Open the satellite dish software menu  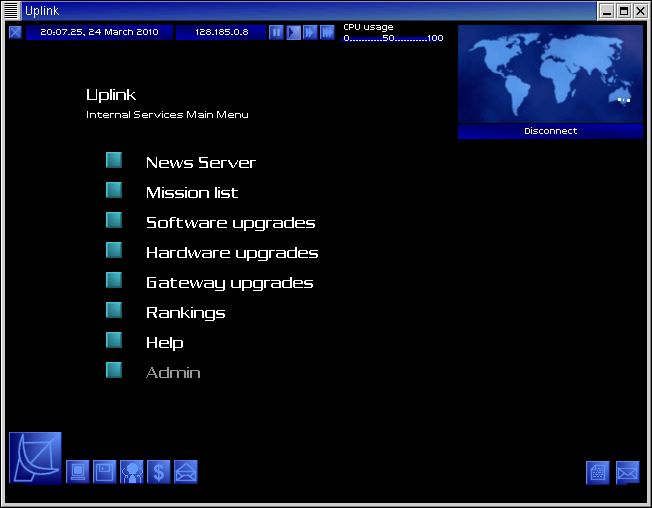pos(35,458)
